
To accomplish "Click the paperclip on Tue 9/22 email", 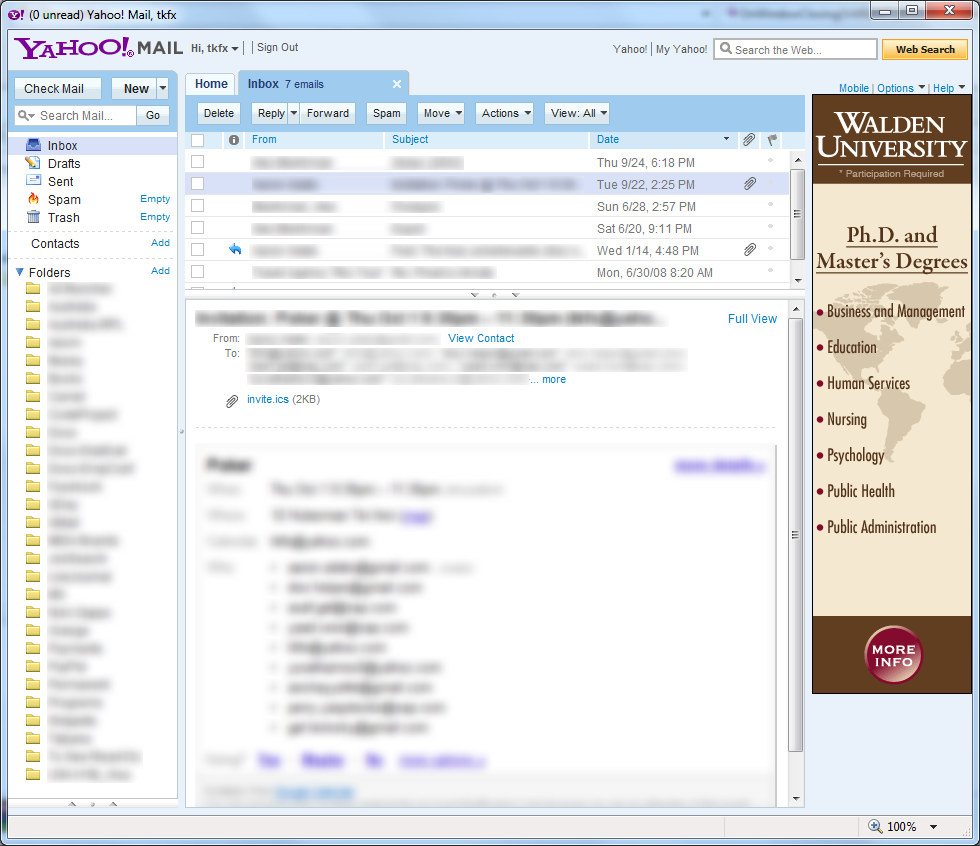I will (x=750, y=184).
